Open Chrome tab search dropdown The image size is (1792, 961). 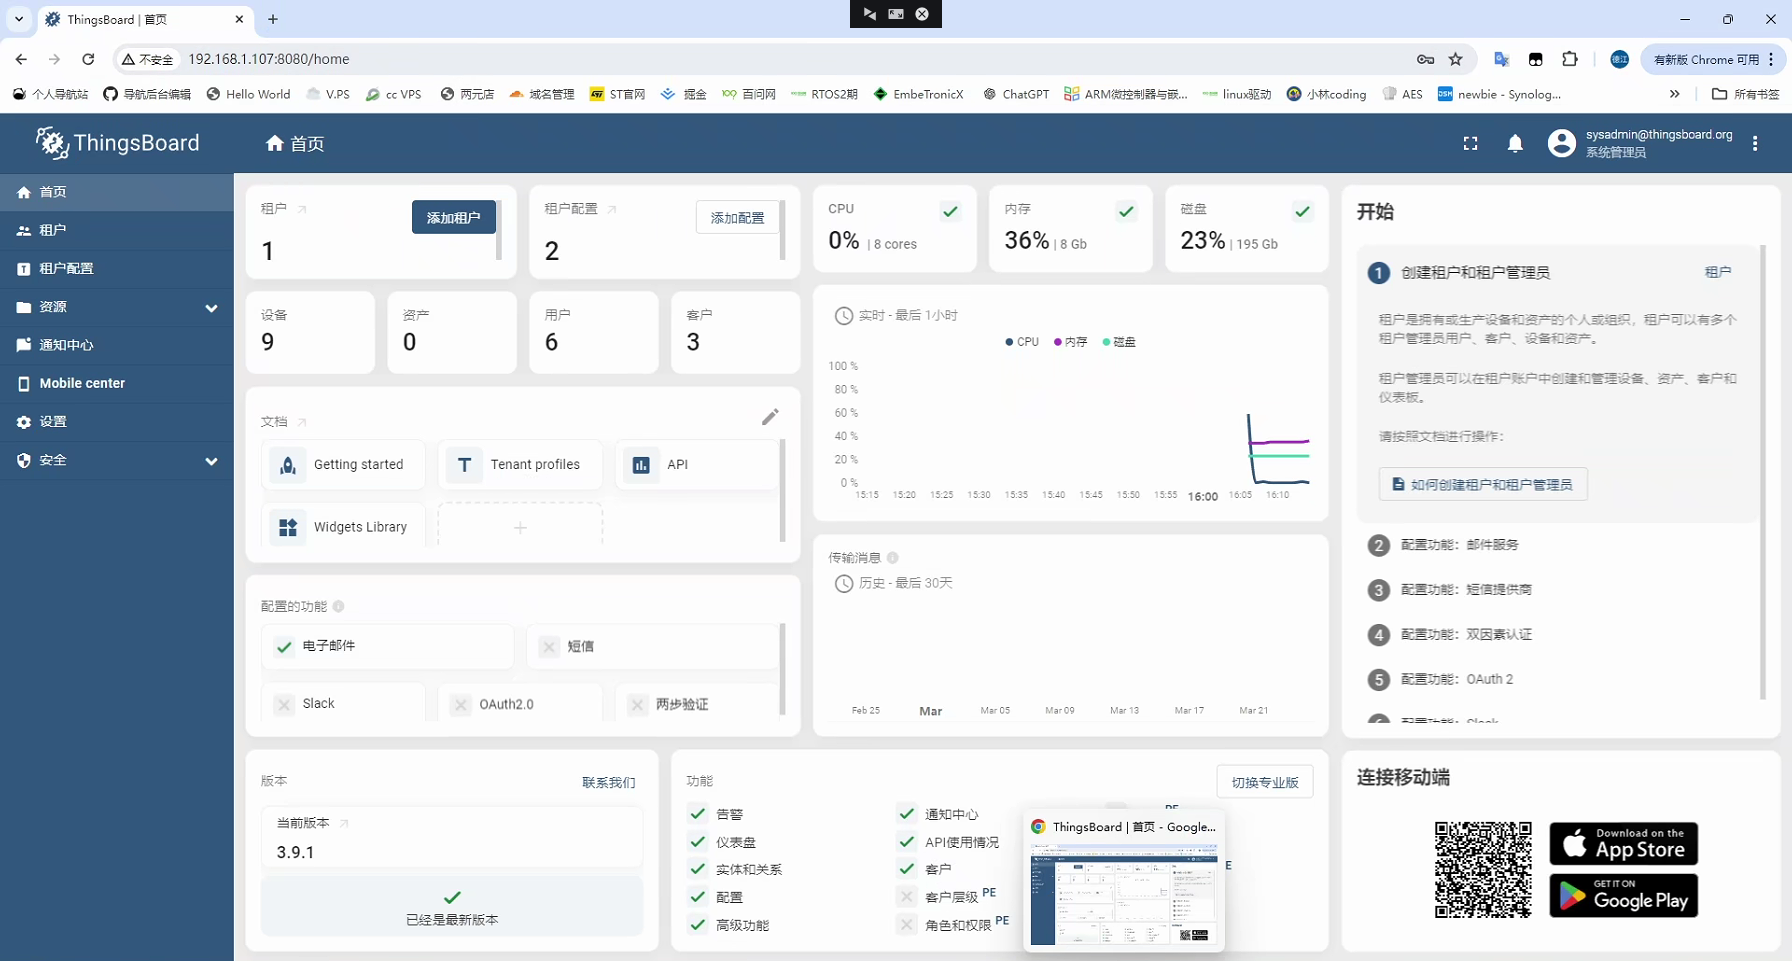pyautogui.click(x=19, y=19)
